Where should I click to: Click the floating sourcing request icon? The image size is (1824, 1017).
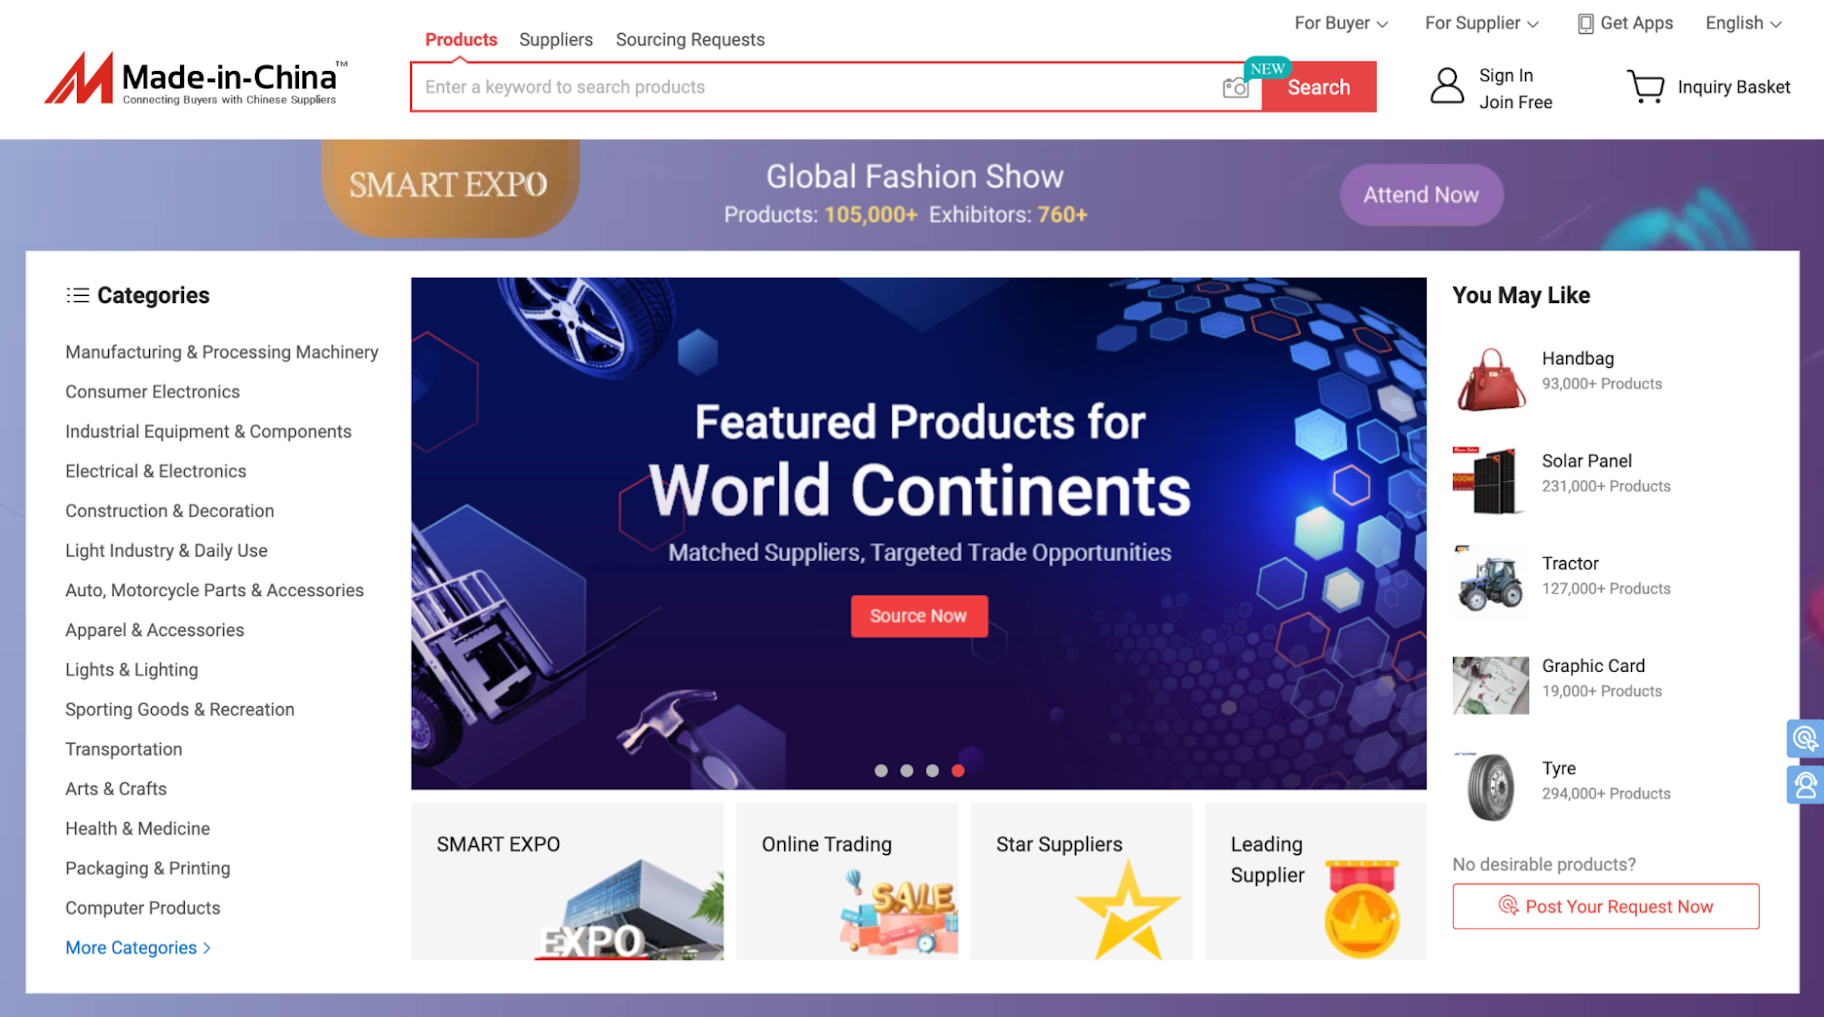(x=1805, y=739)
